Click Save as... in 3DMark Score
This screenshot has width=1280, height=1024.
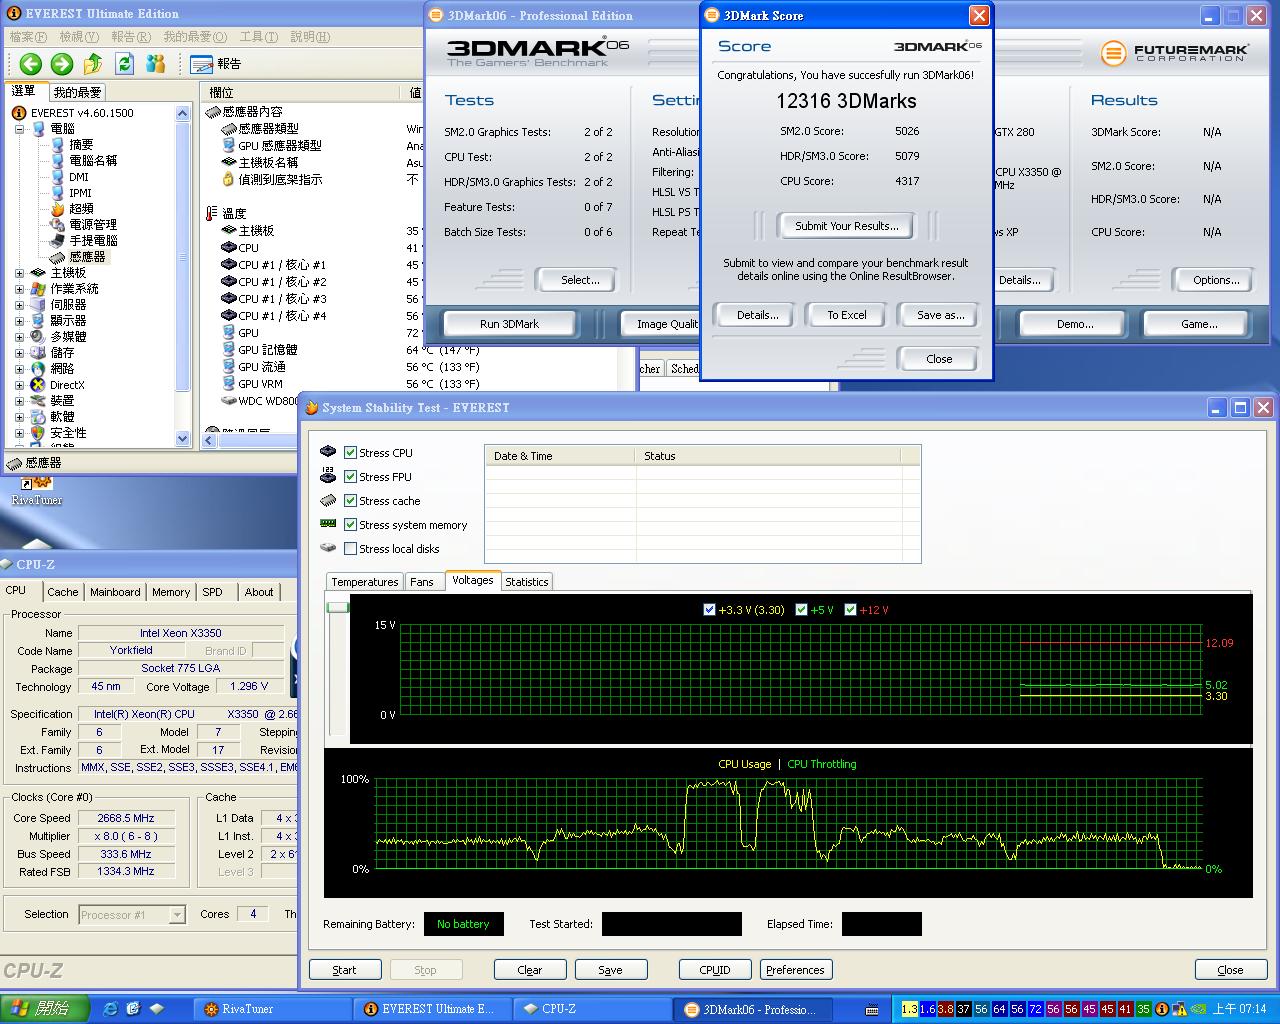click(940, 315)
